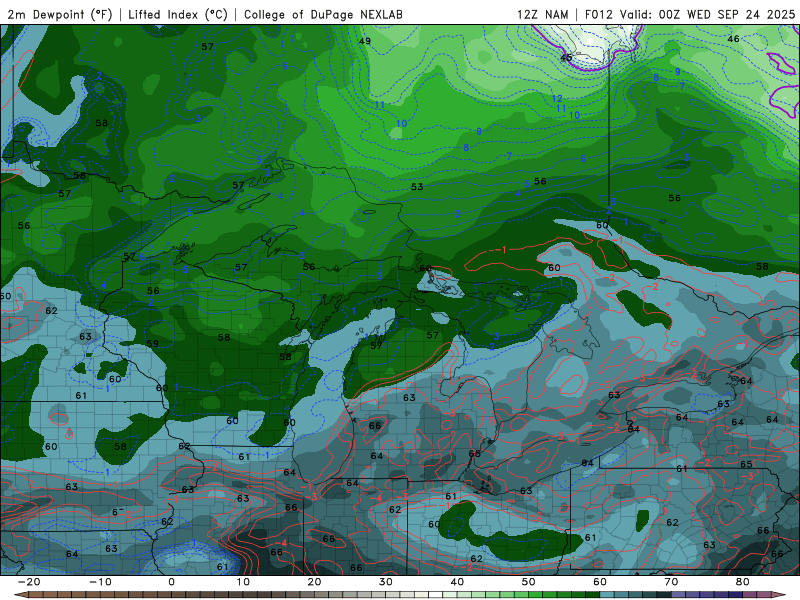800x600 pixels.
Task: Click the 50 label on the color scale
Action: pos(529,582)
